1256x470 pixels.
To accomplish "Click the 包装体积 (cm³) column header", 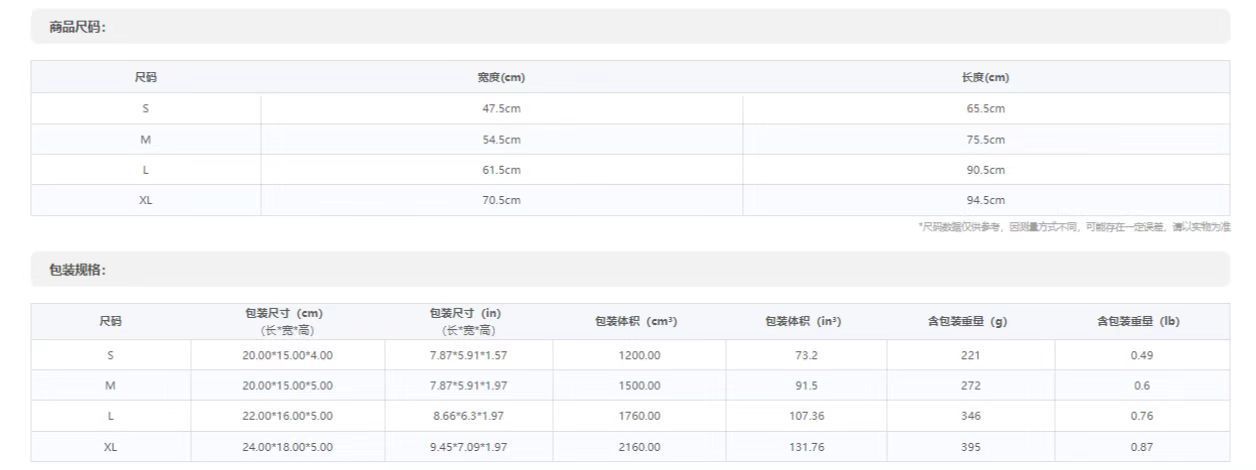I will click(x=636, y=321).
